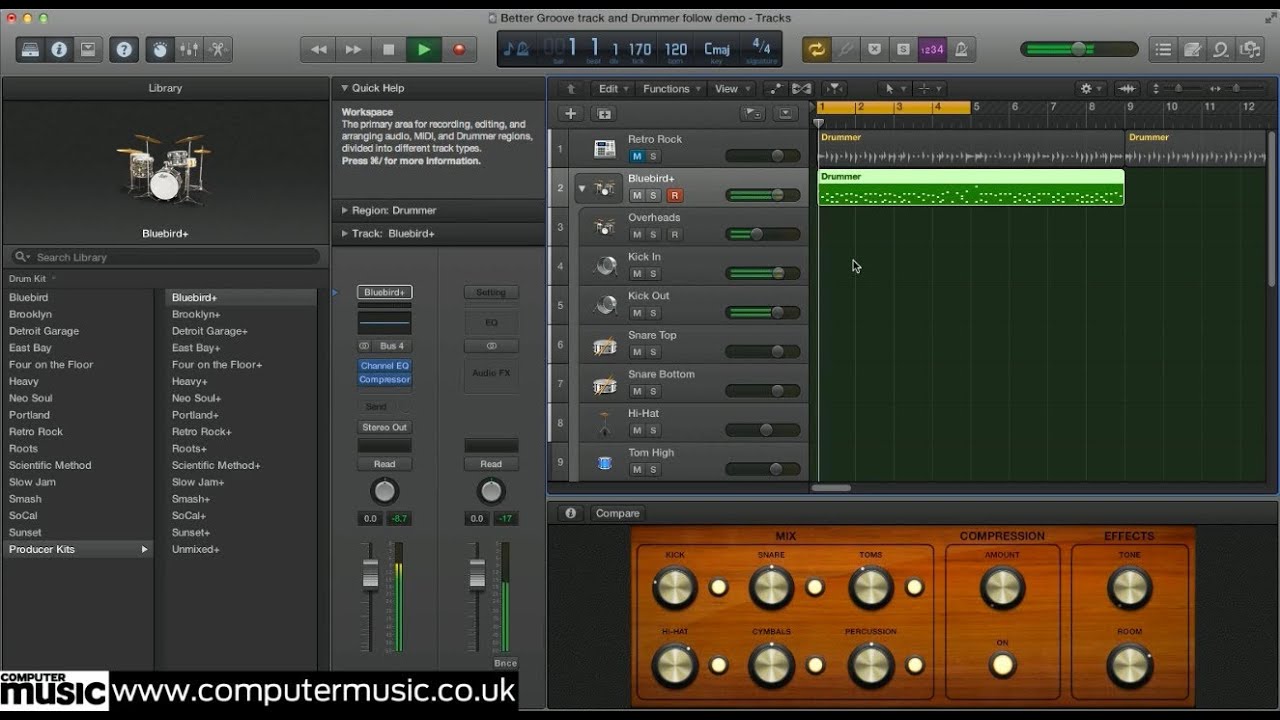The image size is (1280, 720).
Task: Expand the Region: Drummer disclosure triangle
Action: (345, 210)
